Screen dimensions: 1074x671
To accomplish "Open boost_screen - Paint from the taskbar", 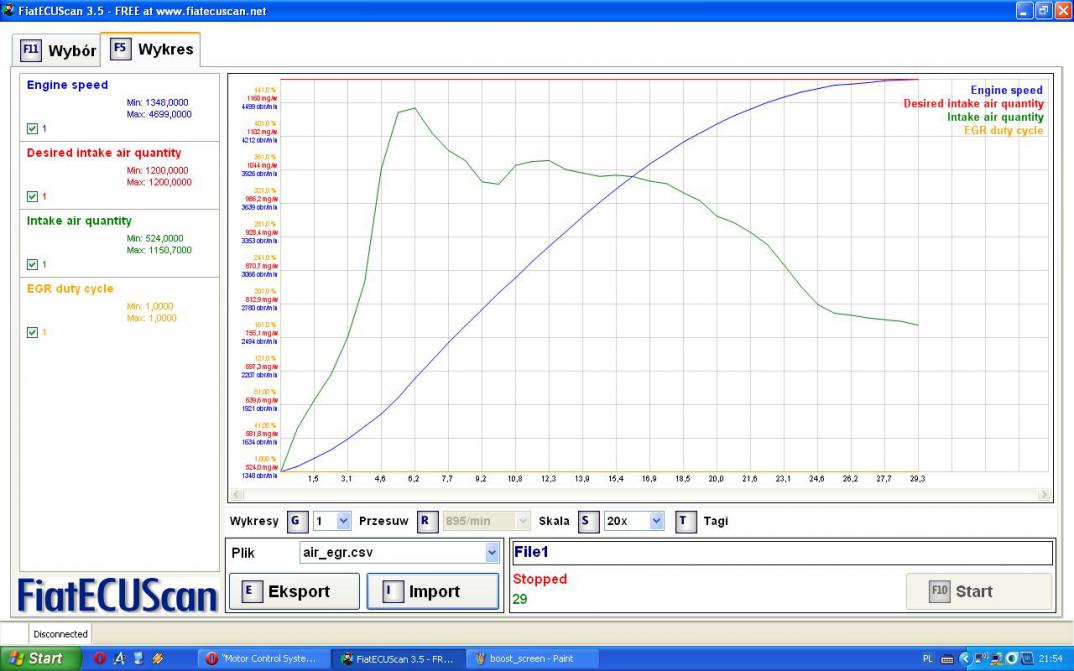I will click(x=533, y=659).
